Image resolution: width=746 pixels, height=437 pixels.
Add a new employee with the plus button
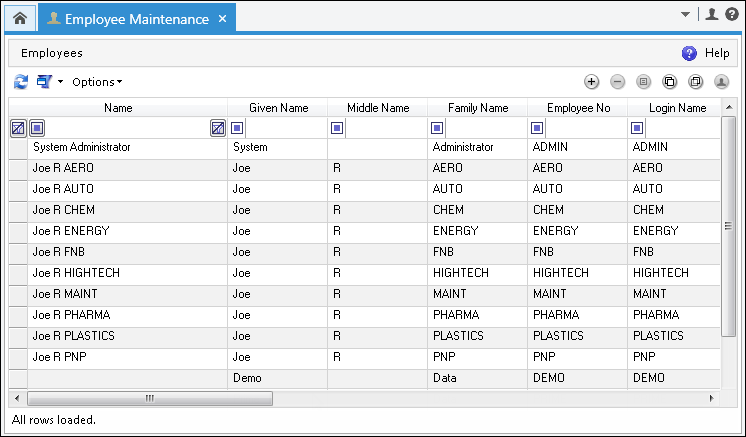pyautogui.click(x=591, y=82)
